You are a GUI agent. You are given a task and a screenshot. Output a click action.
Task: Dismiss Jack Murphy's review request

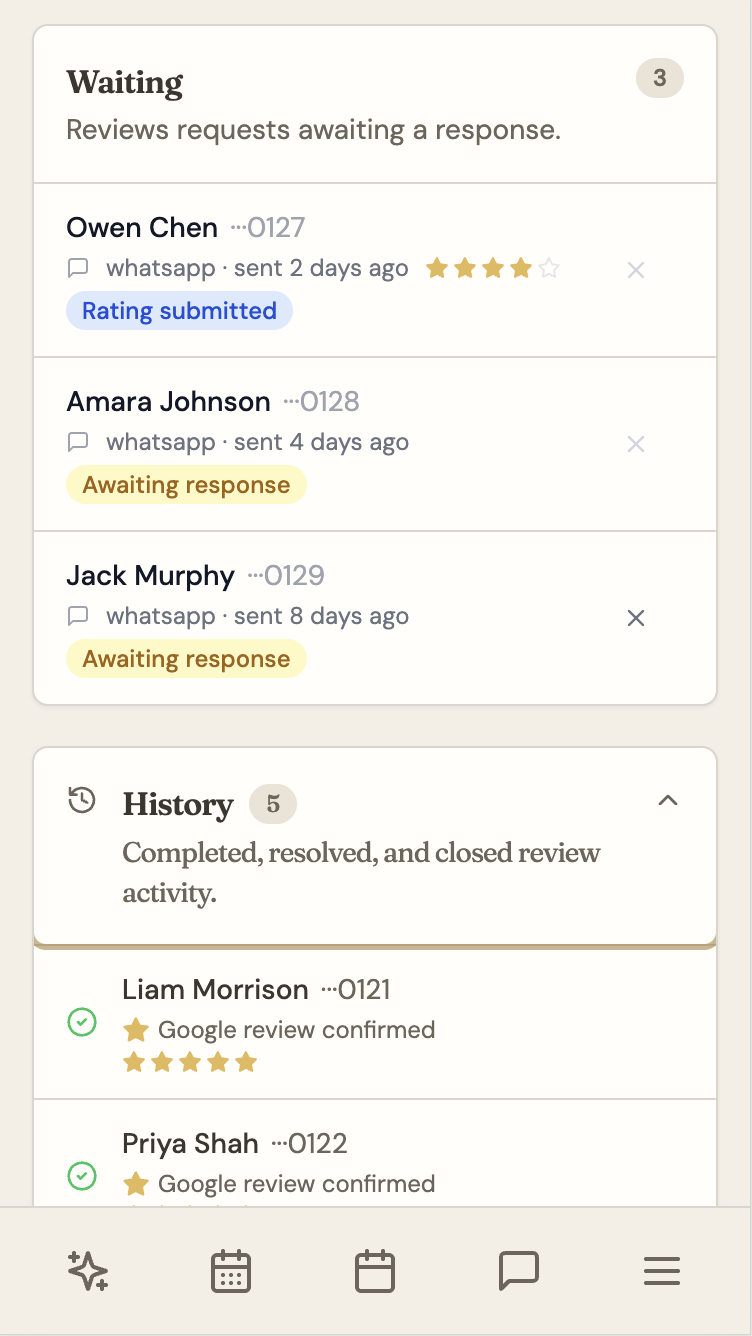[x=635, y=618]
